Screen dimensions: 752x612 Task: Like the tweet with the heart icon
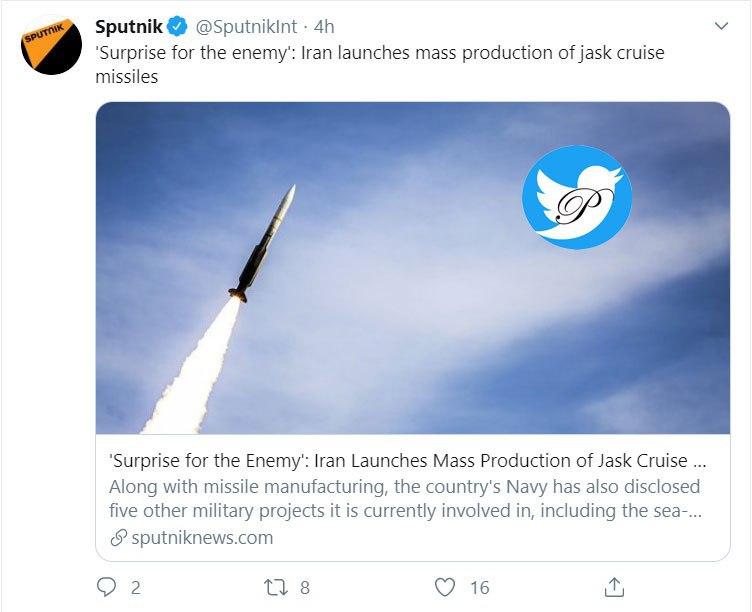446,587
